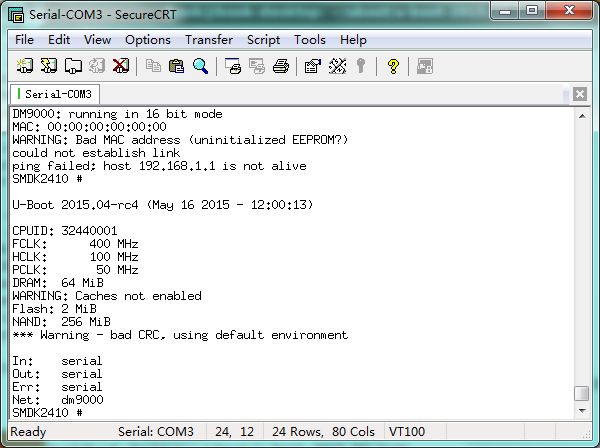This screenshot has width=600, height=448.
Task: Click the terminal scrollbar down arrow
Action: [582, 411]
